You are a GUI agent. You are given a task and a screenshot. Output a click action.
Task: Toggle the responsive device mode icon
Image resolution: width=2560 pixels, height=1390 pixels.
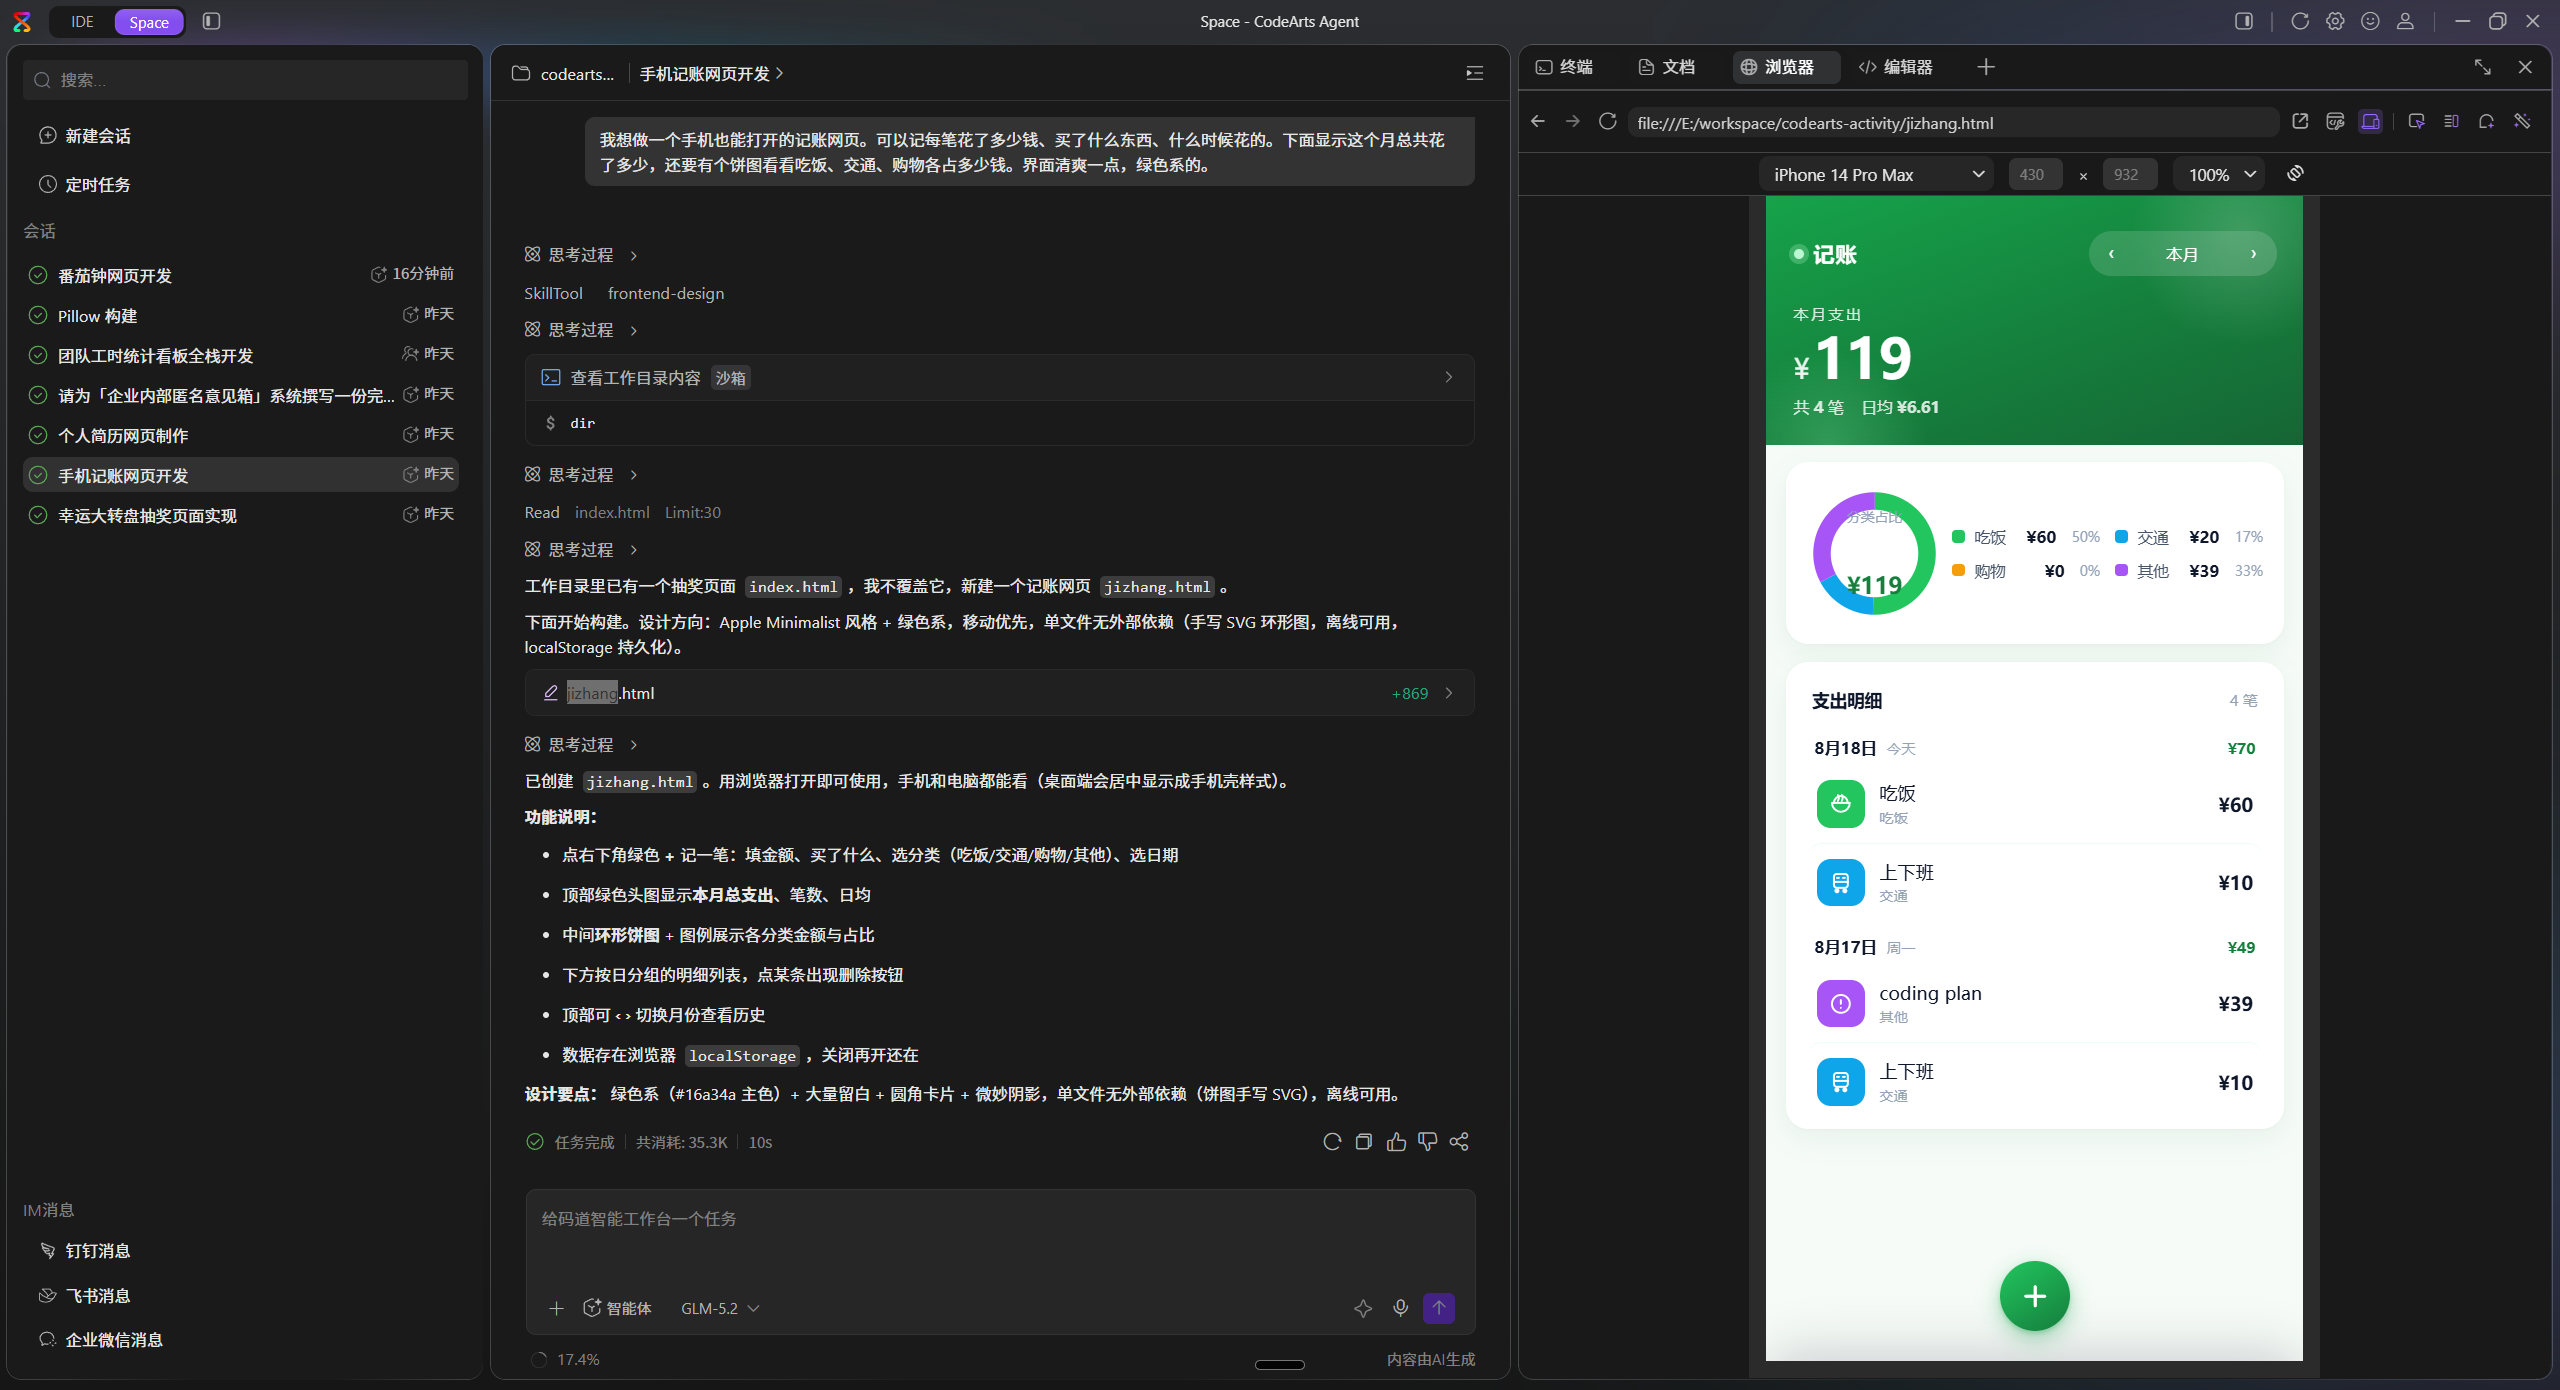(x=2370, y=122)
